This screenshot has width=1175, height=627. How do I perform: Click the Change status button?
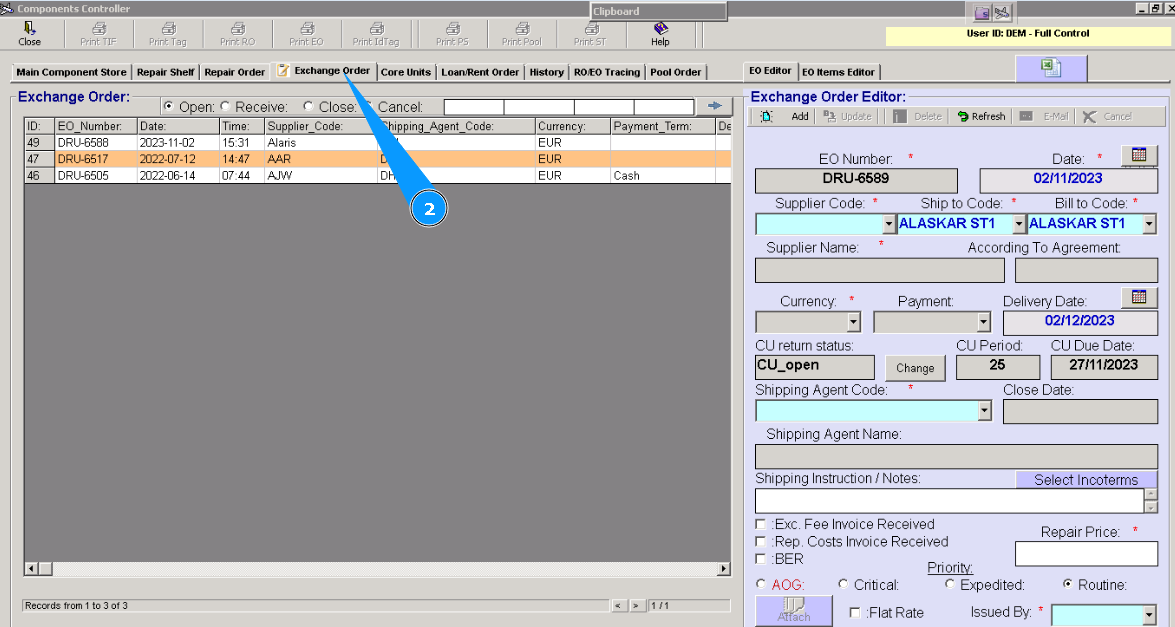(x=915, y=368)
